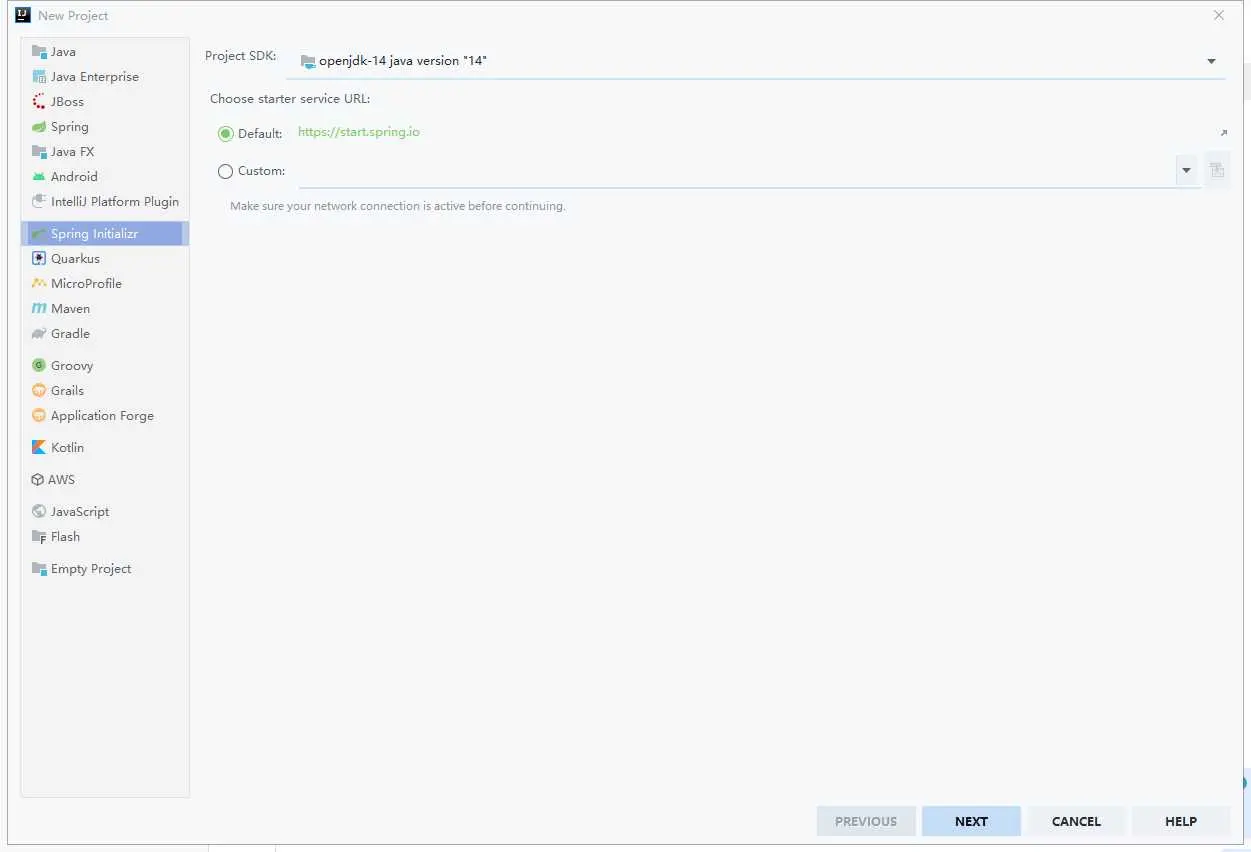
Task: Click the MicroProfile icon
Action: 39,284
